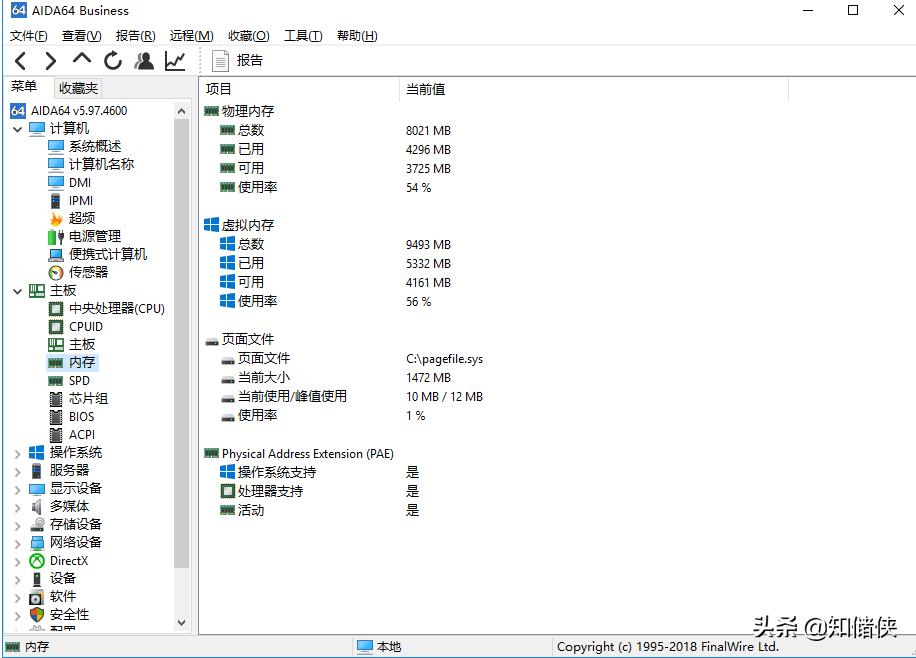Click the graph chart icon in toolbar
The image size is (916, 658).
(175, 60)
